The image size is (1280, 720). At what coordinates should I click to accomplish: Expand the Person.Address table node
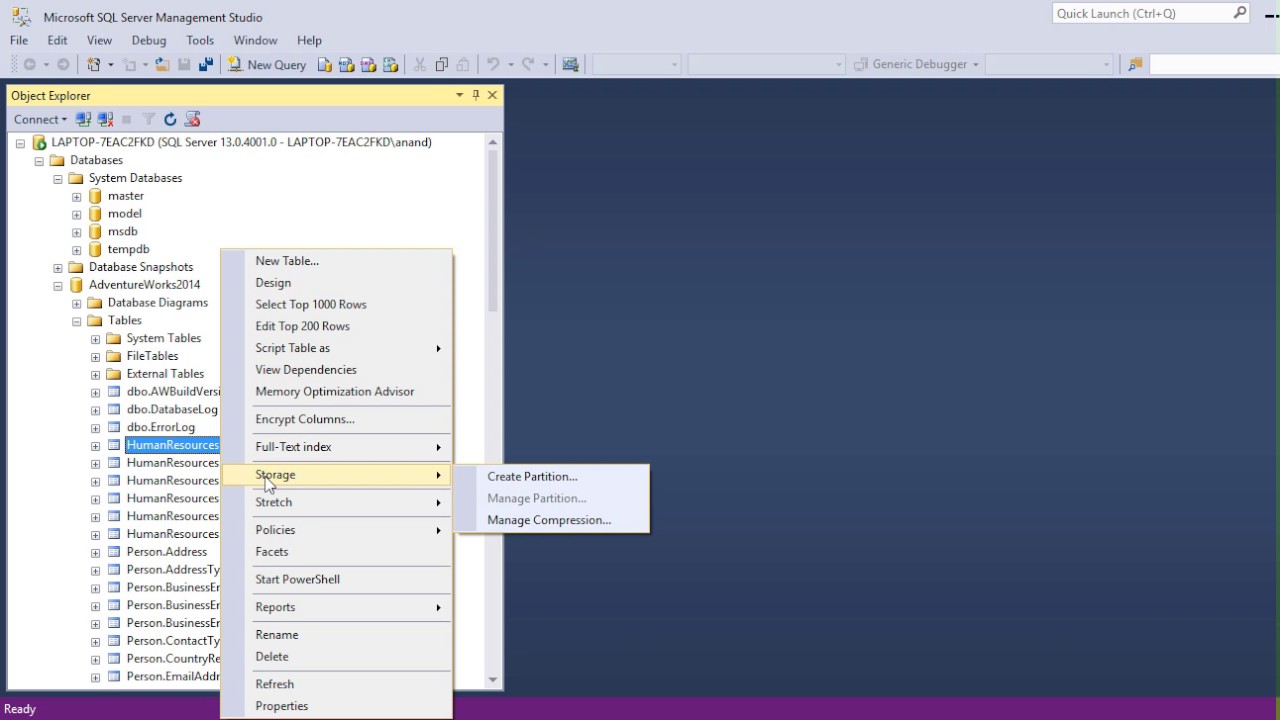tap(96, 553)
